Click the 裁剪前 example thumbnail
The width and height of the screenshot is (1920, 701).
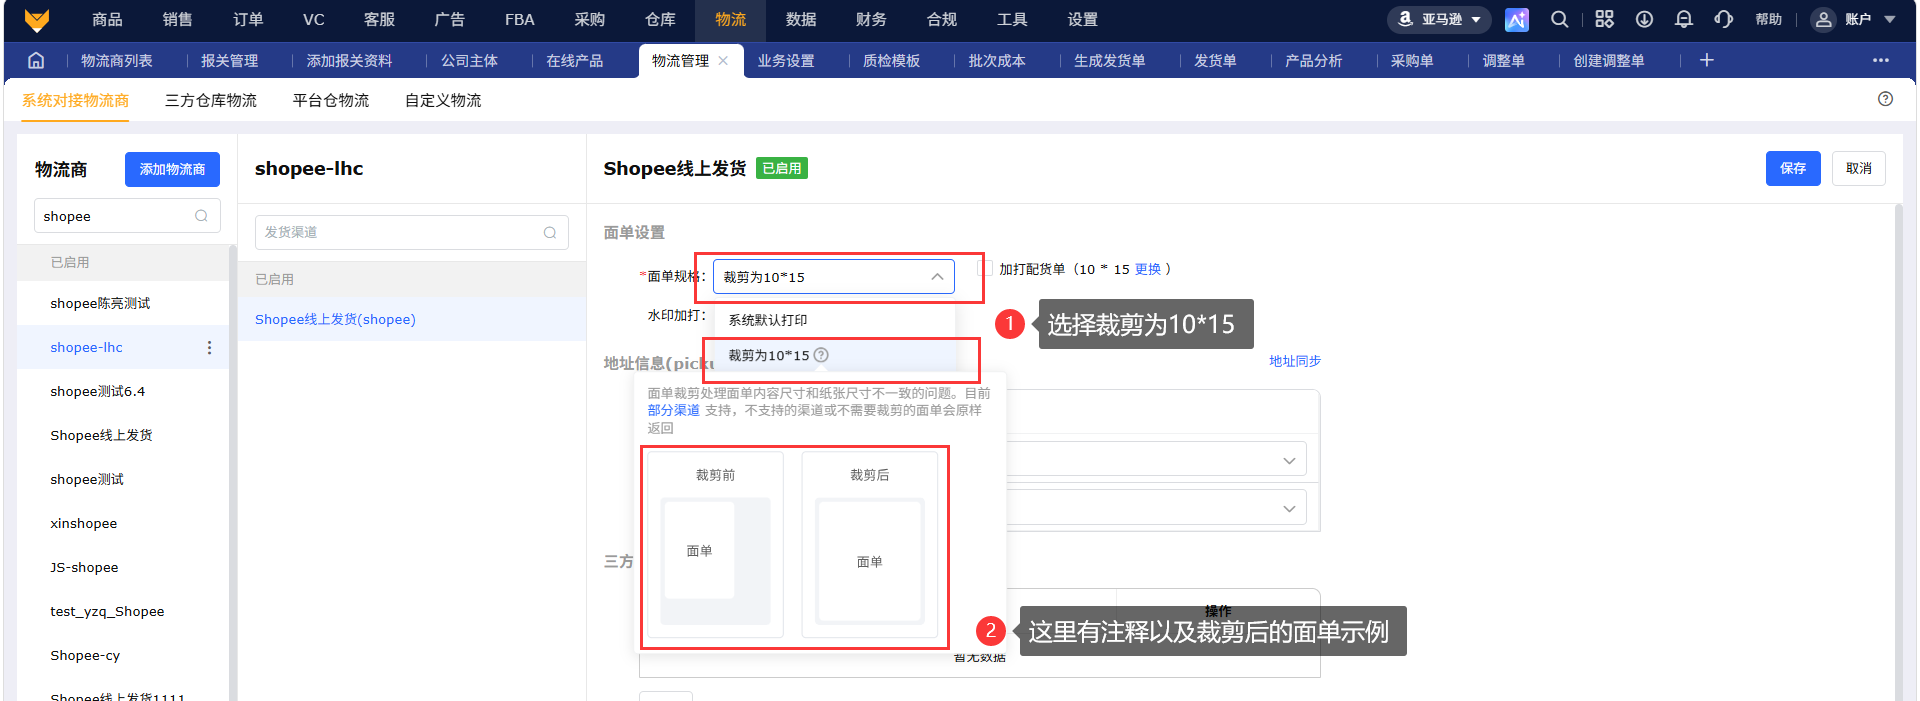715,545
